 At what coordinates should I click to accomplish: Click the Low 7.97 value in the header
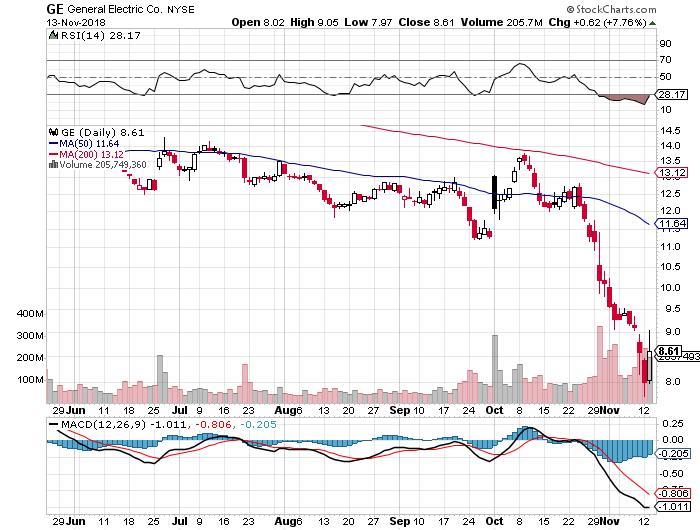click(x=368, y=22)
